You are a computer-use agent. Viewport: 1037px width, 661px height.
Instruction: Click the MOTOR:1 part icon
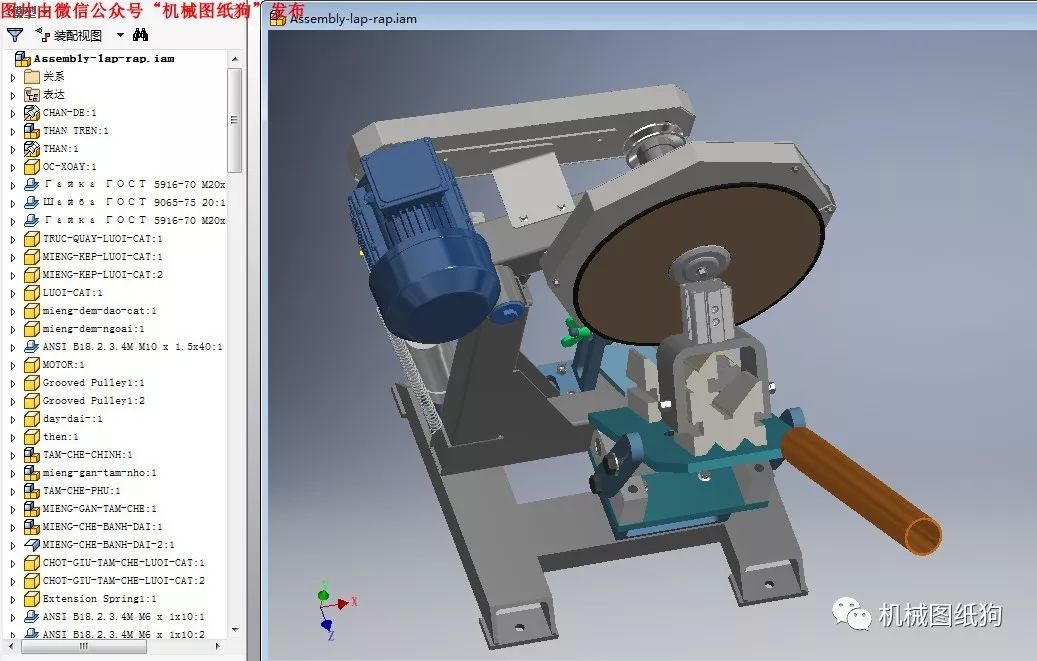[x=32, y=365]
